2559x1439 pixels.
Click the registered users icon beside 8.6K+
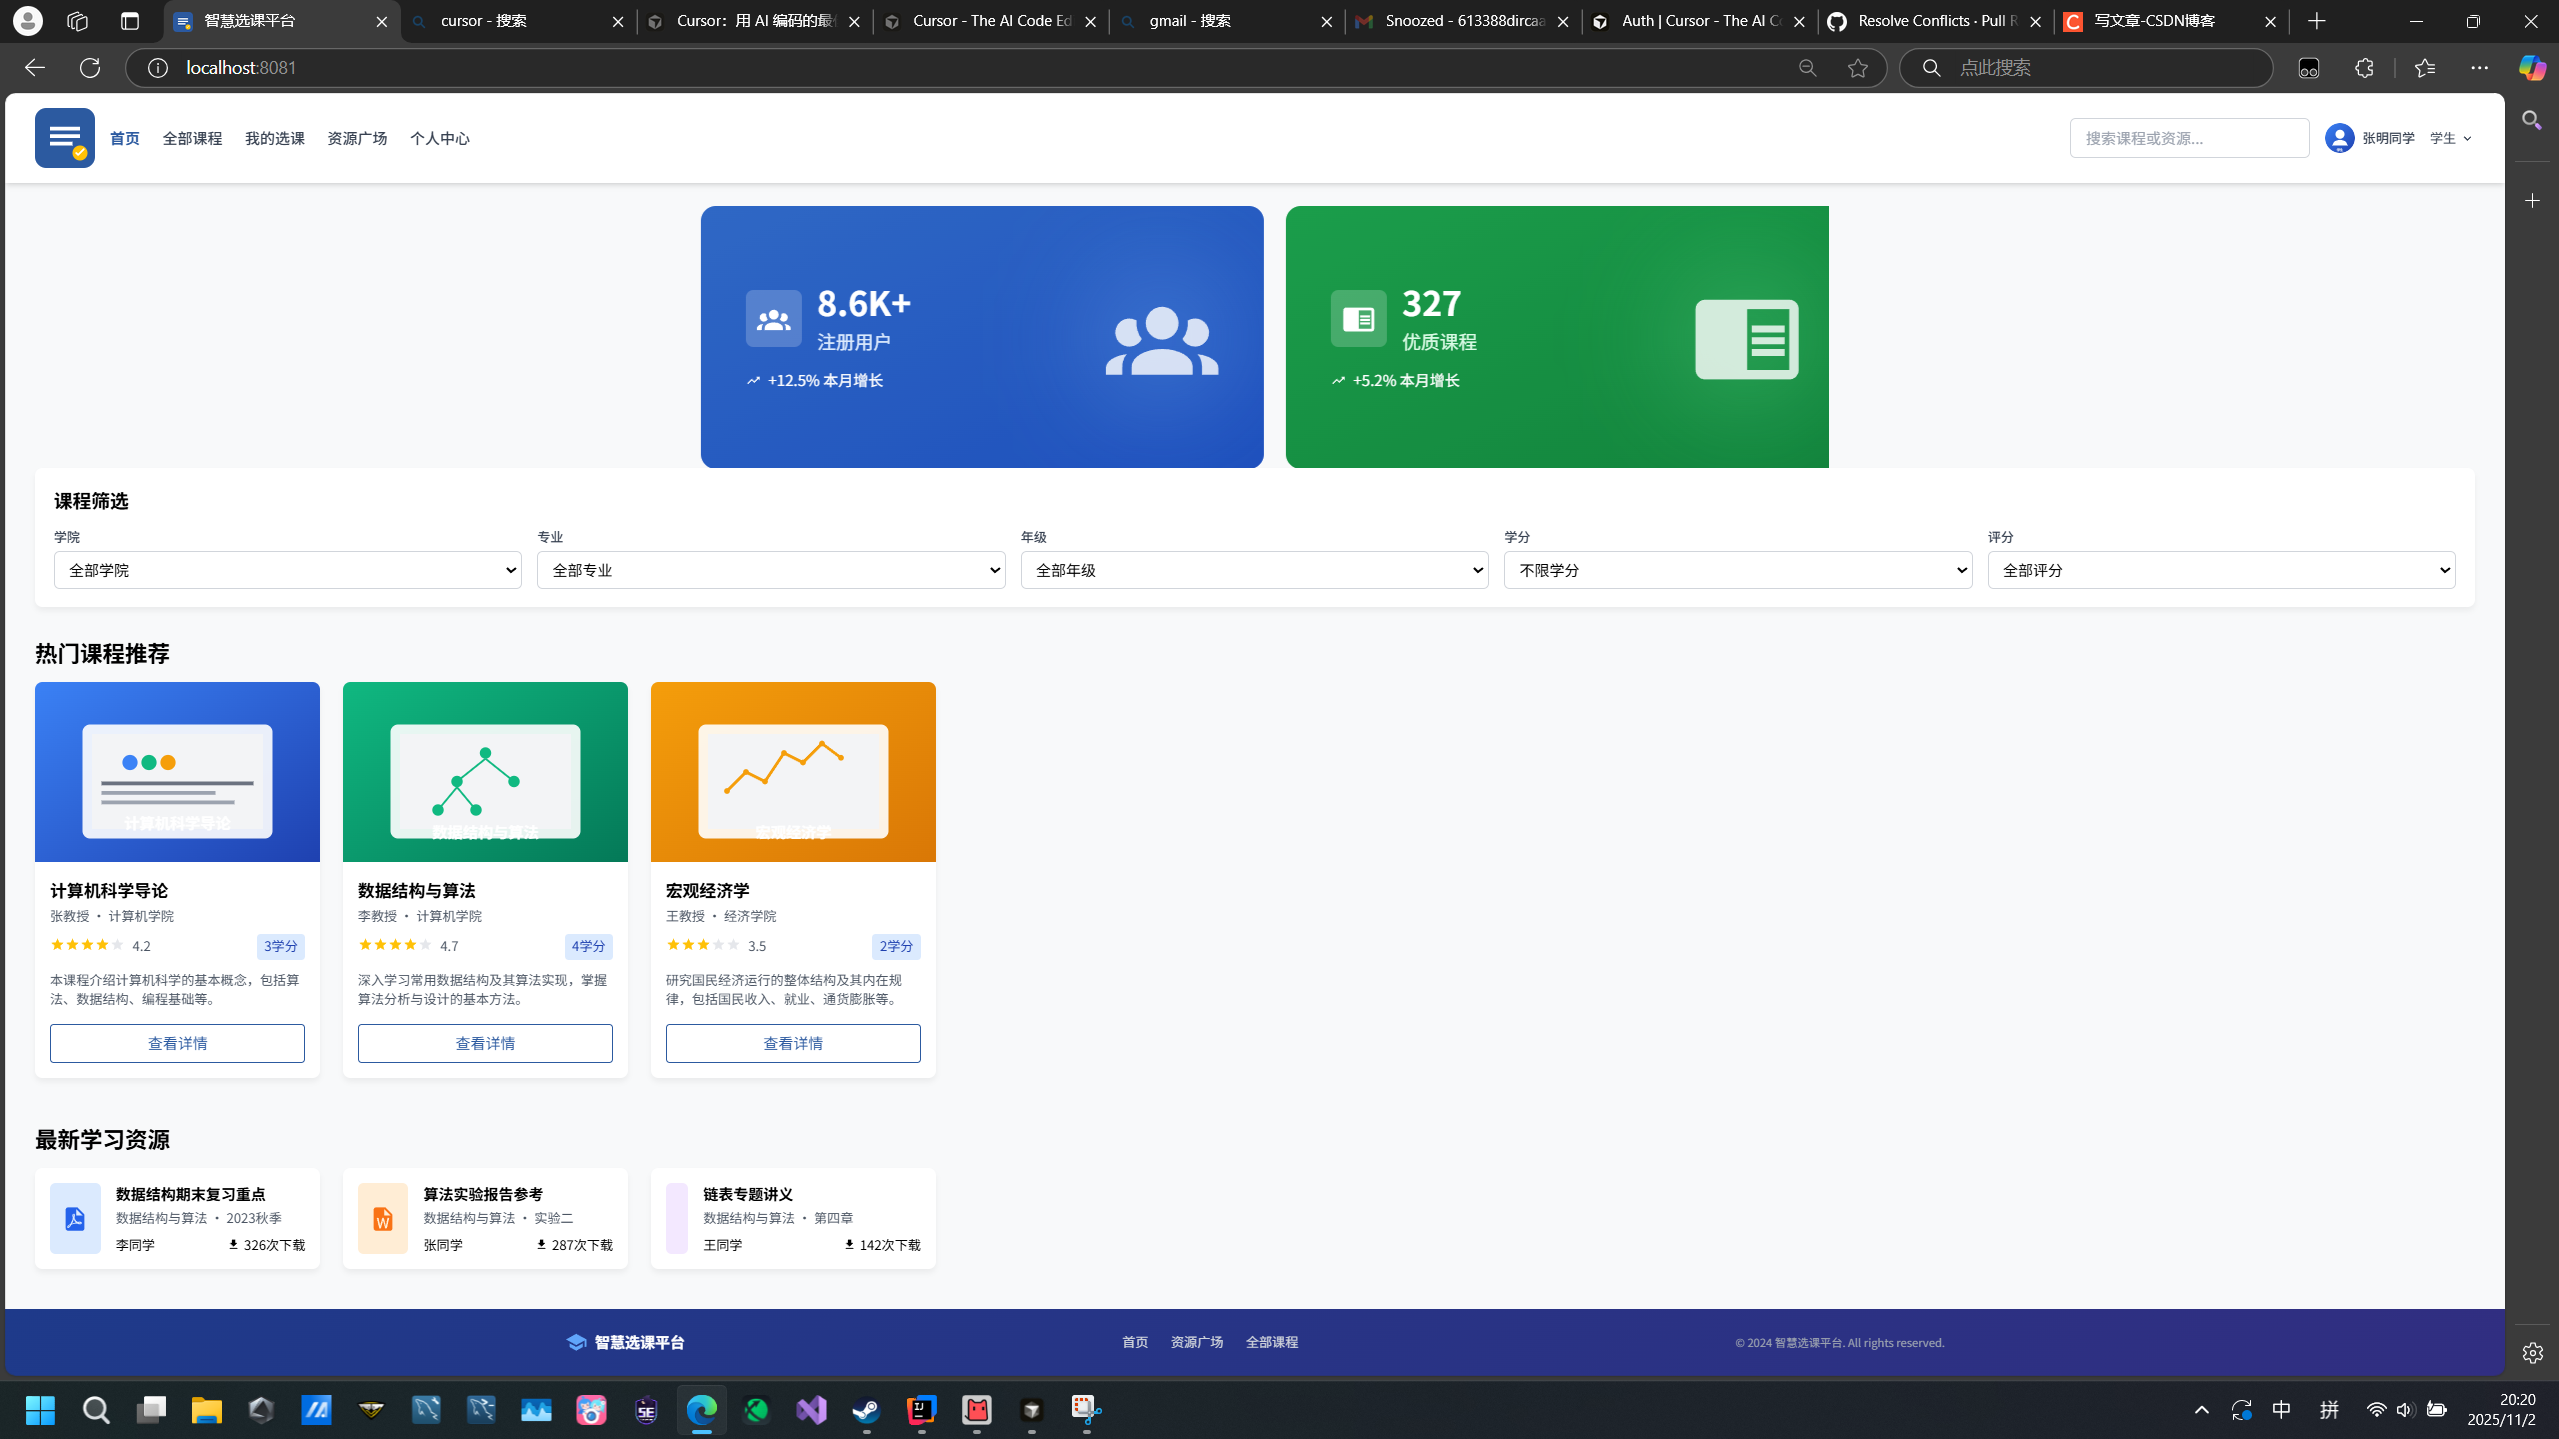pyautogui.click(x=773, y=319)
